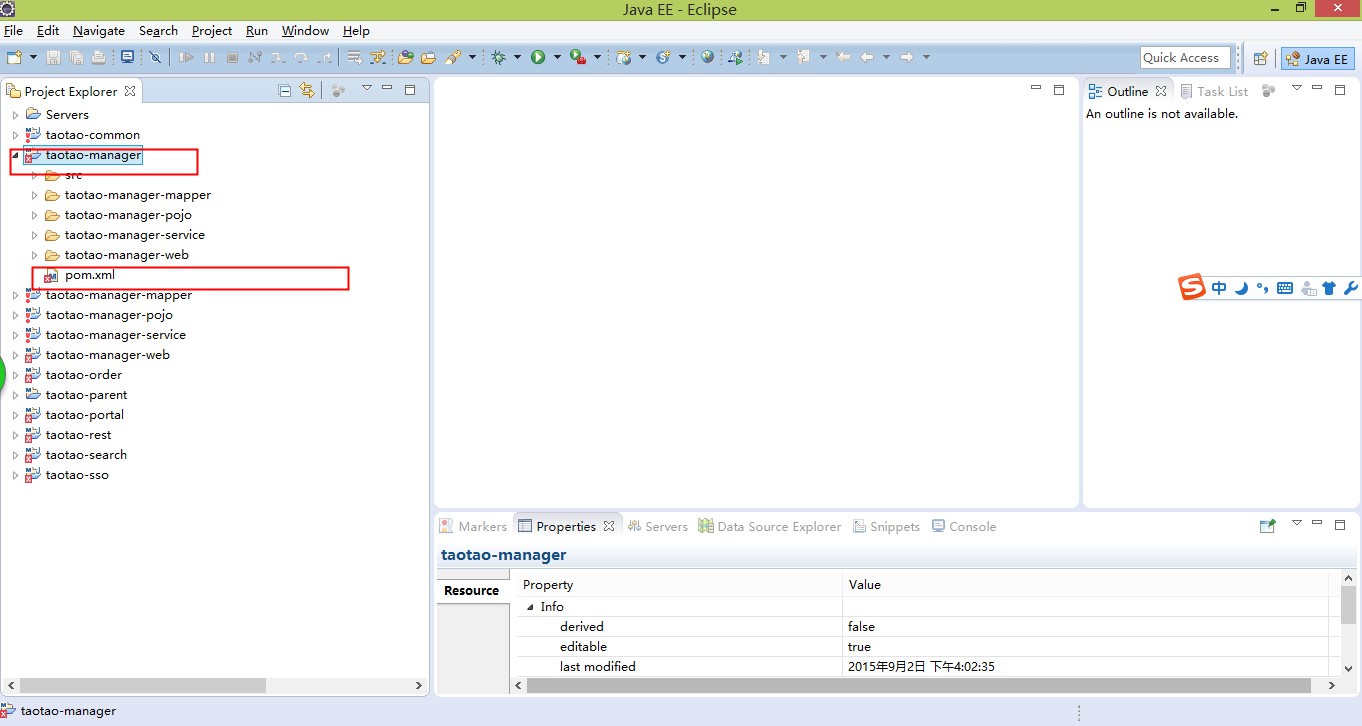
Task: Switch to the Data Source Explorer tab
Action: coord(770,526)
